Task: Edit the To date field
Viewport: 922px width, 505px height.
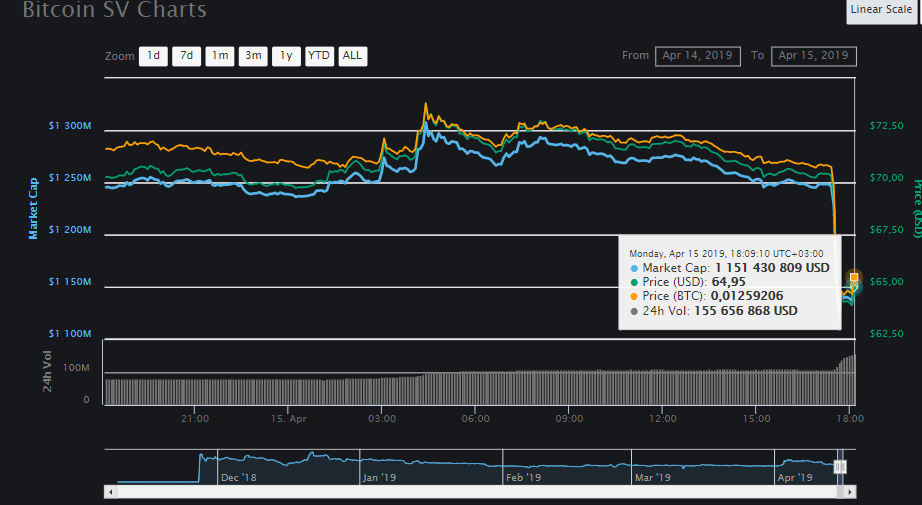Action: click(813, 56)
